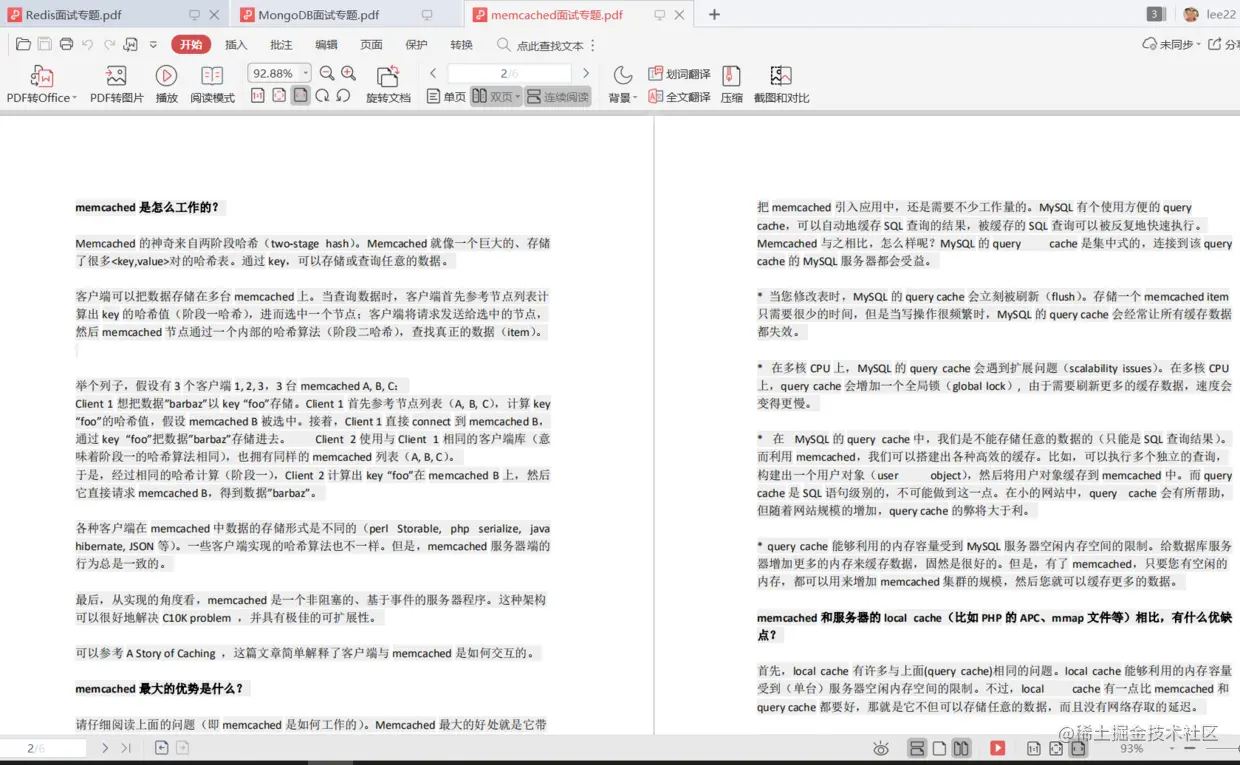Click the ribbon page number field
Viewport: 1240px width, 765px height.
[x=509, y=73]
